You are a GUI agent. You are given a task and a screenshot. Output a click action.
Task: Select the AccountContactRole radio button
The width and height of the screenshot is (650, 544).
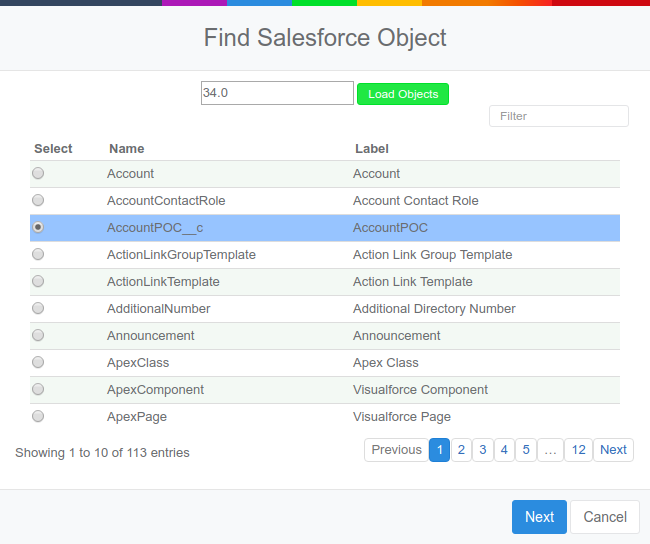point(38,200)
